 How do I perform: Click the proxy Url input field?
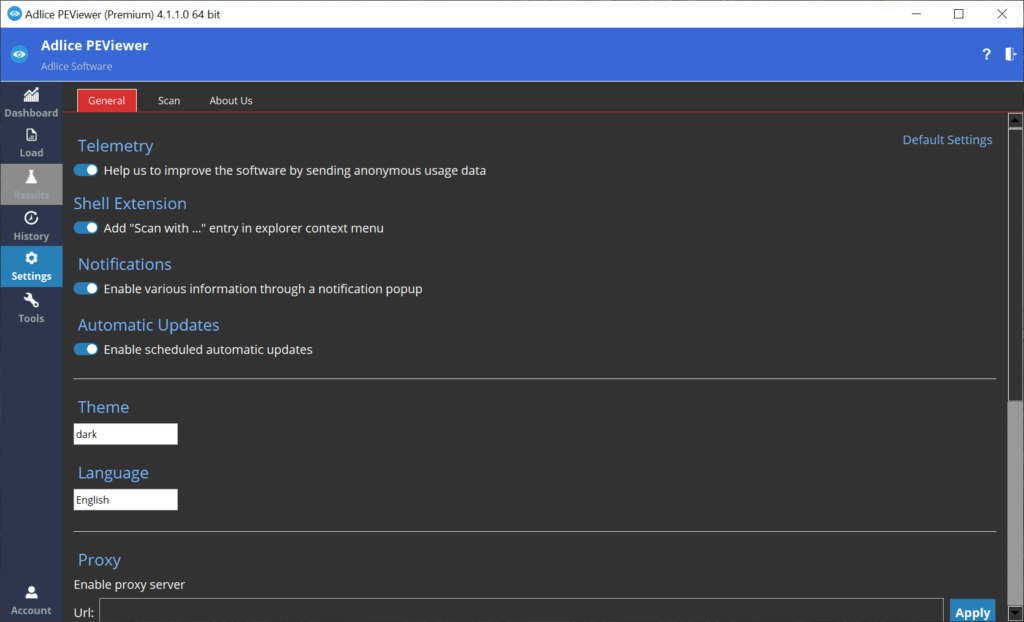[520, 611]
